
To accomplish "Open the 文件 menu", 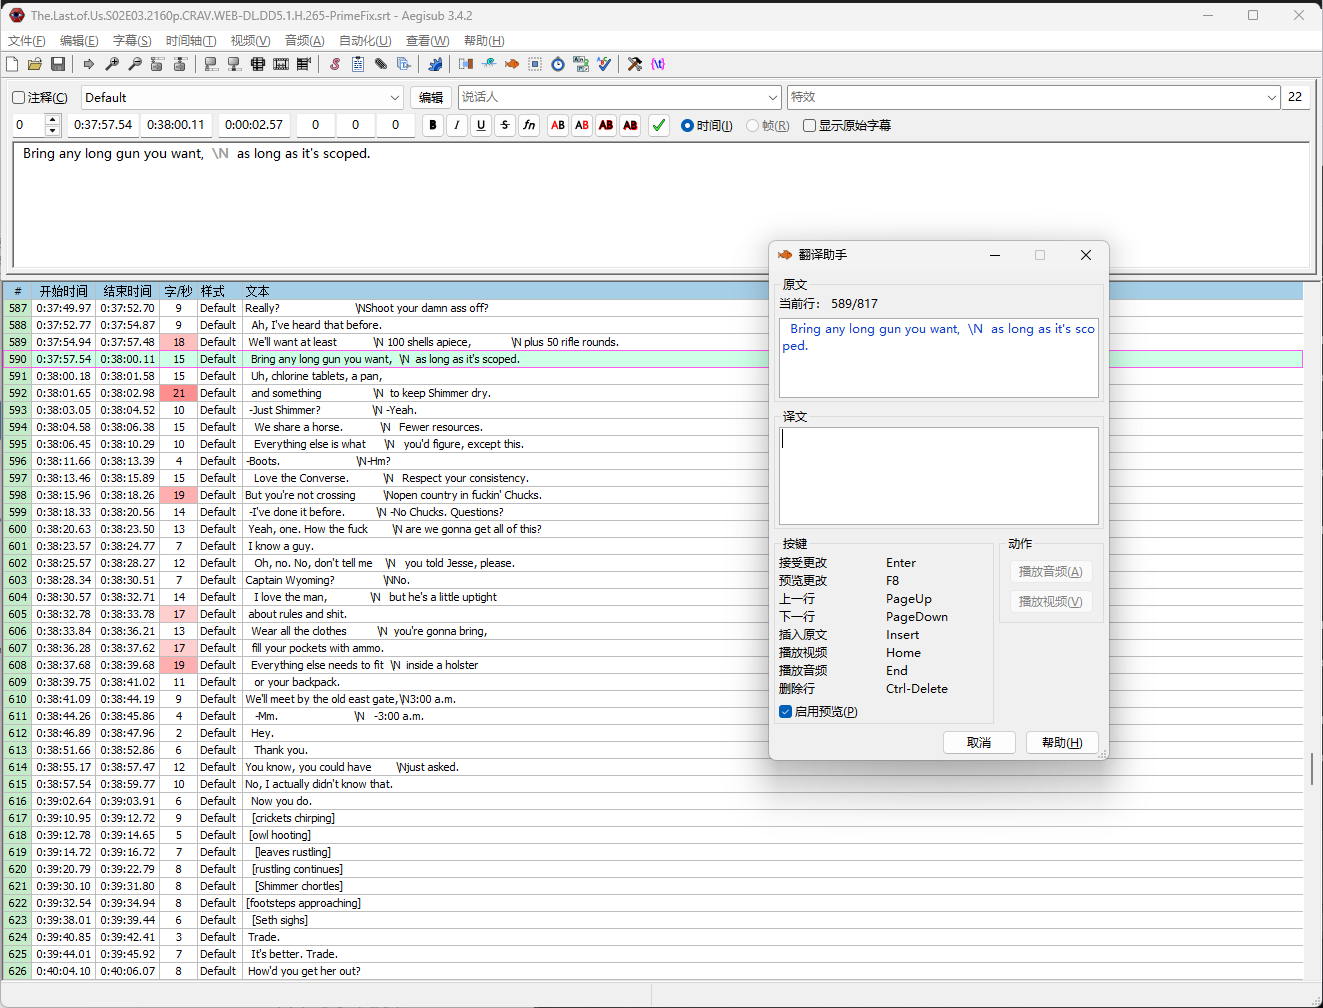I will tap(27, 41).
